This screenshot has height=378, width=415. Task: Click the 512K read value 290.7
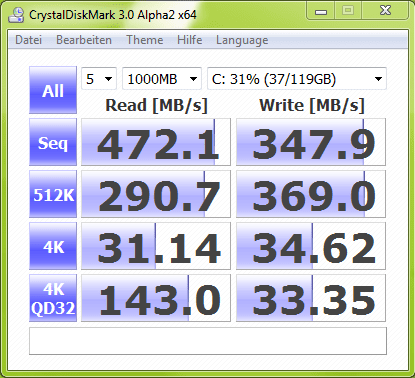click(x=156, y=194)
